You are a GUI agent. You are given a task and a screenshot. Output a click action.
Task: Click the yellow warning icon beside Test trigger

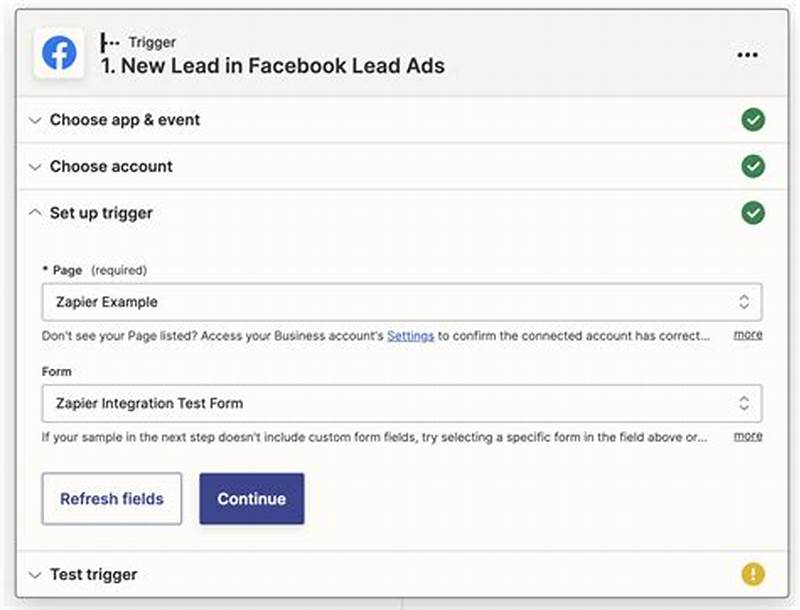[753, 574]
